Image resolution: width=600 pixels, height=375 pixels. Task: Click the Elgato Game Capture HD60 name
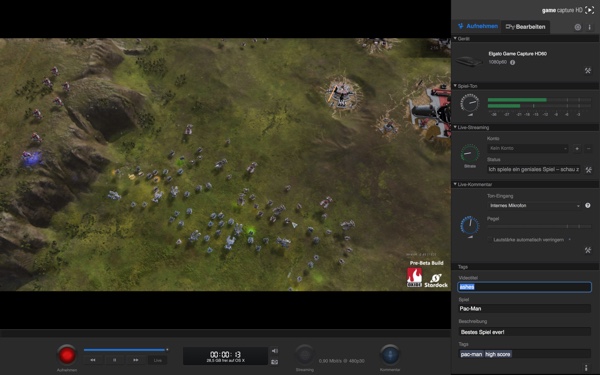(517, 54)
